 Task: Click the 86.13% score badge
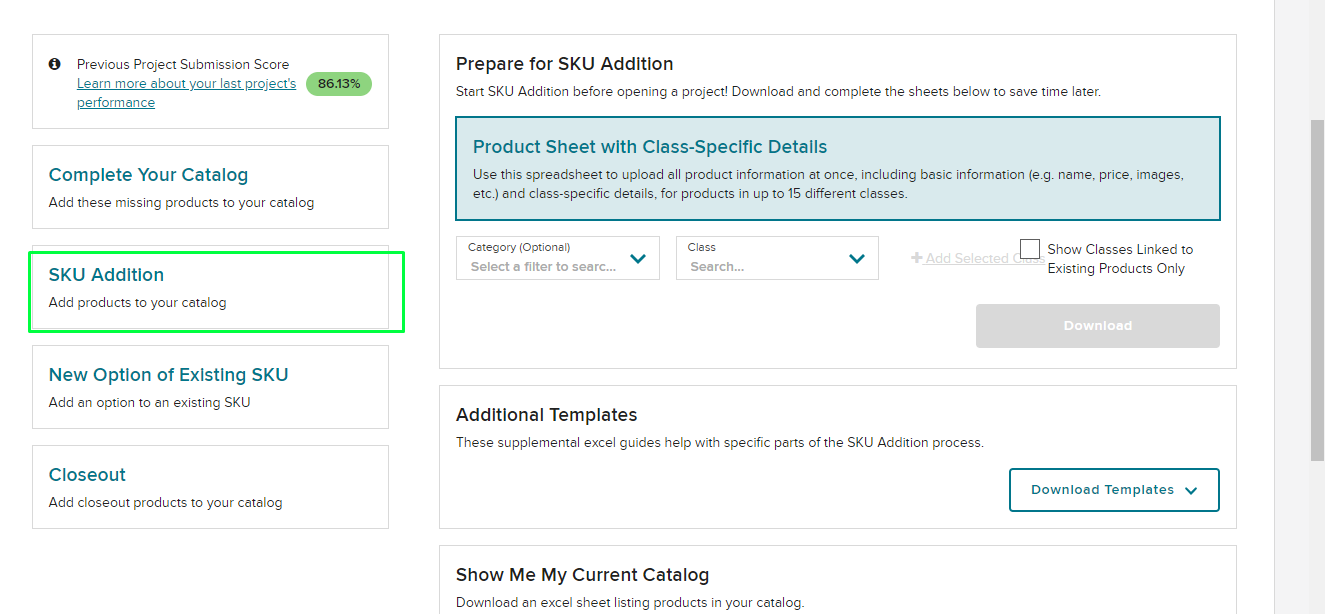click(338, 84)
